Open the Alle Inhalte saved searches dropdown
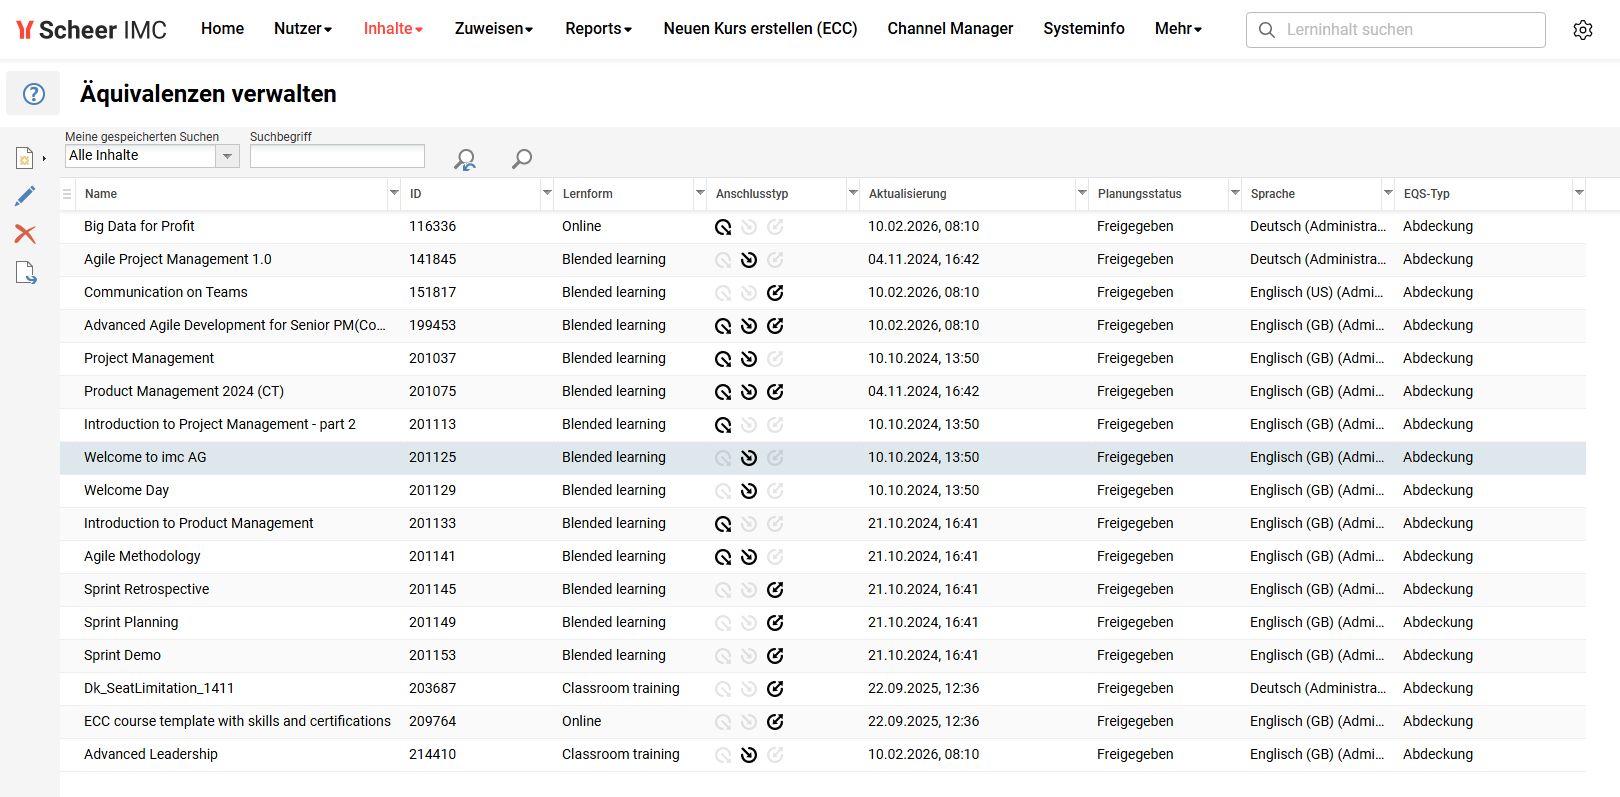Screen dimensions: 1620x797 pos(228,156)
